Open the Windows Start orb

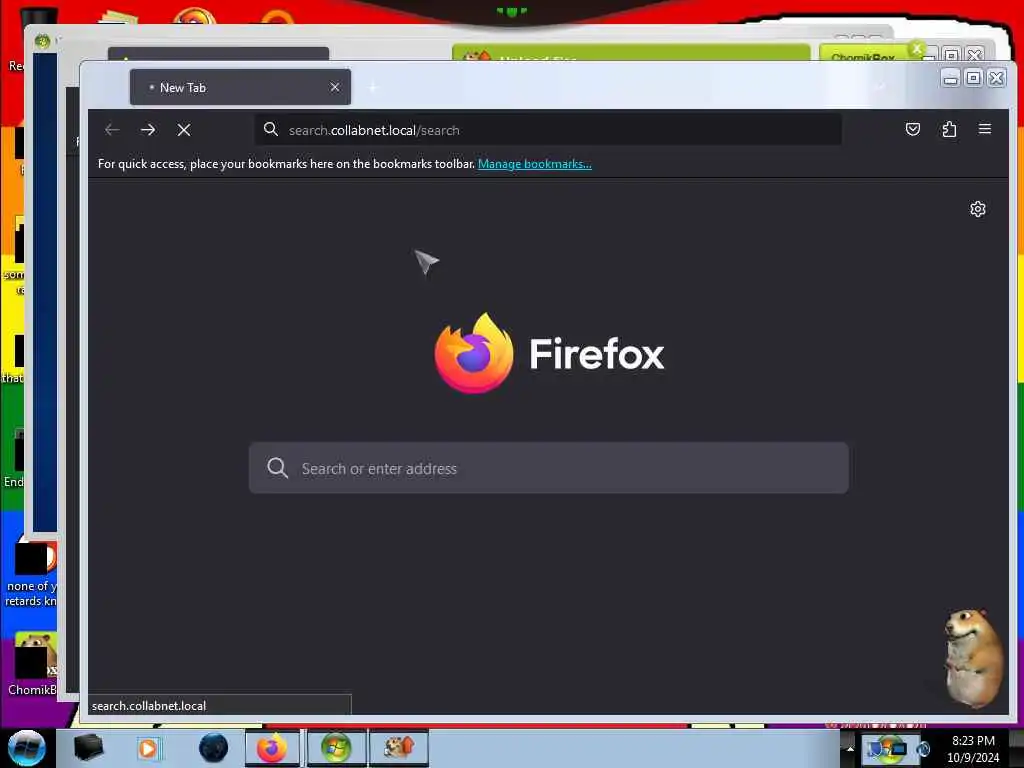tap(26, 748)
